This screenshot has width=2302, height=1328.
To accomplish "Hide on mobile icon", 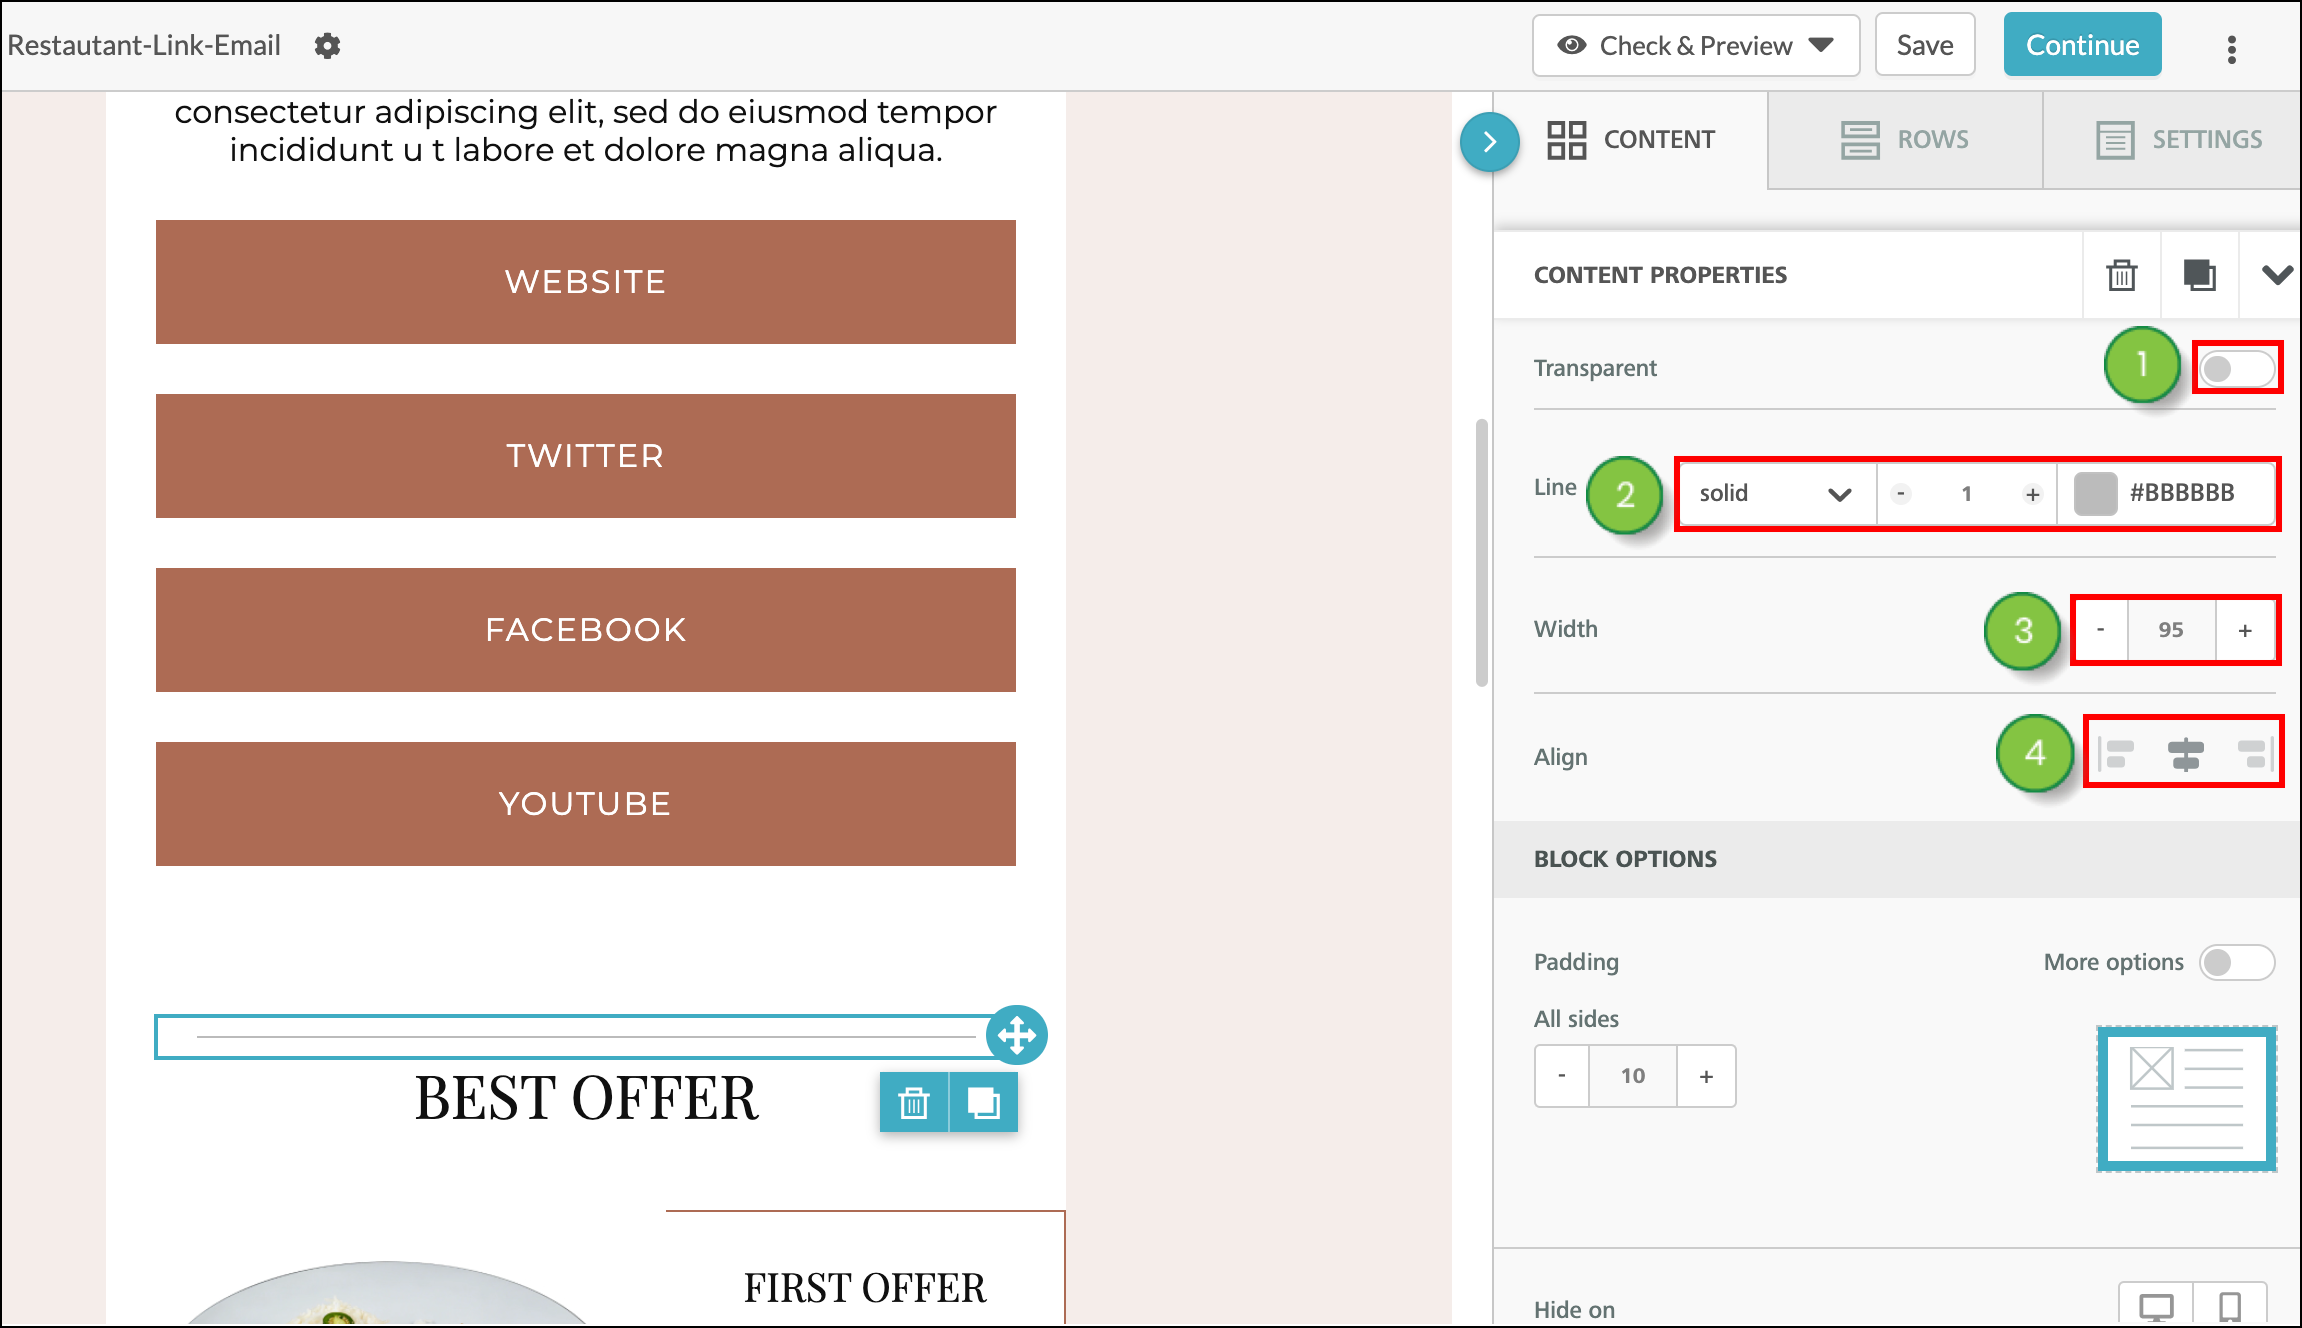I will [2230, 1306].
